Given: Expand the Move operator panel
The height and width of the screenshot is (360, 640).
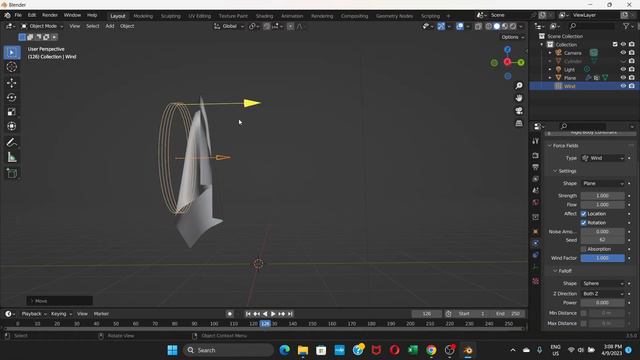Looking at the screenshot, I should [x=60, y=301].
